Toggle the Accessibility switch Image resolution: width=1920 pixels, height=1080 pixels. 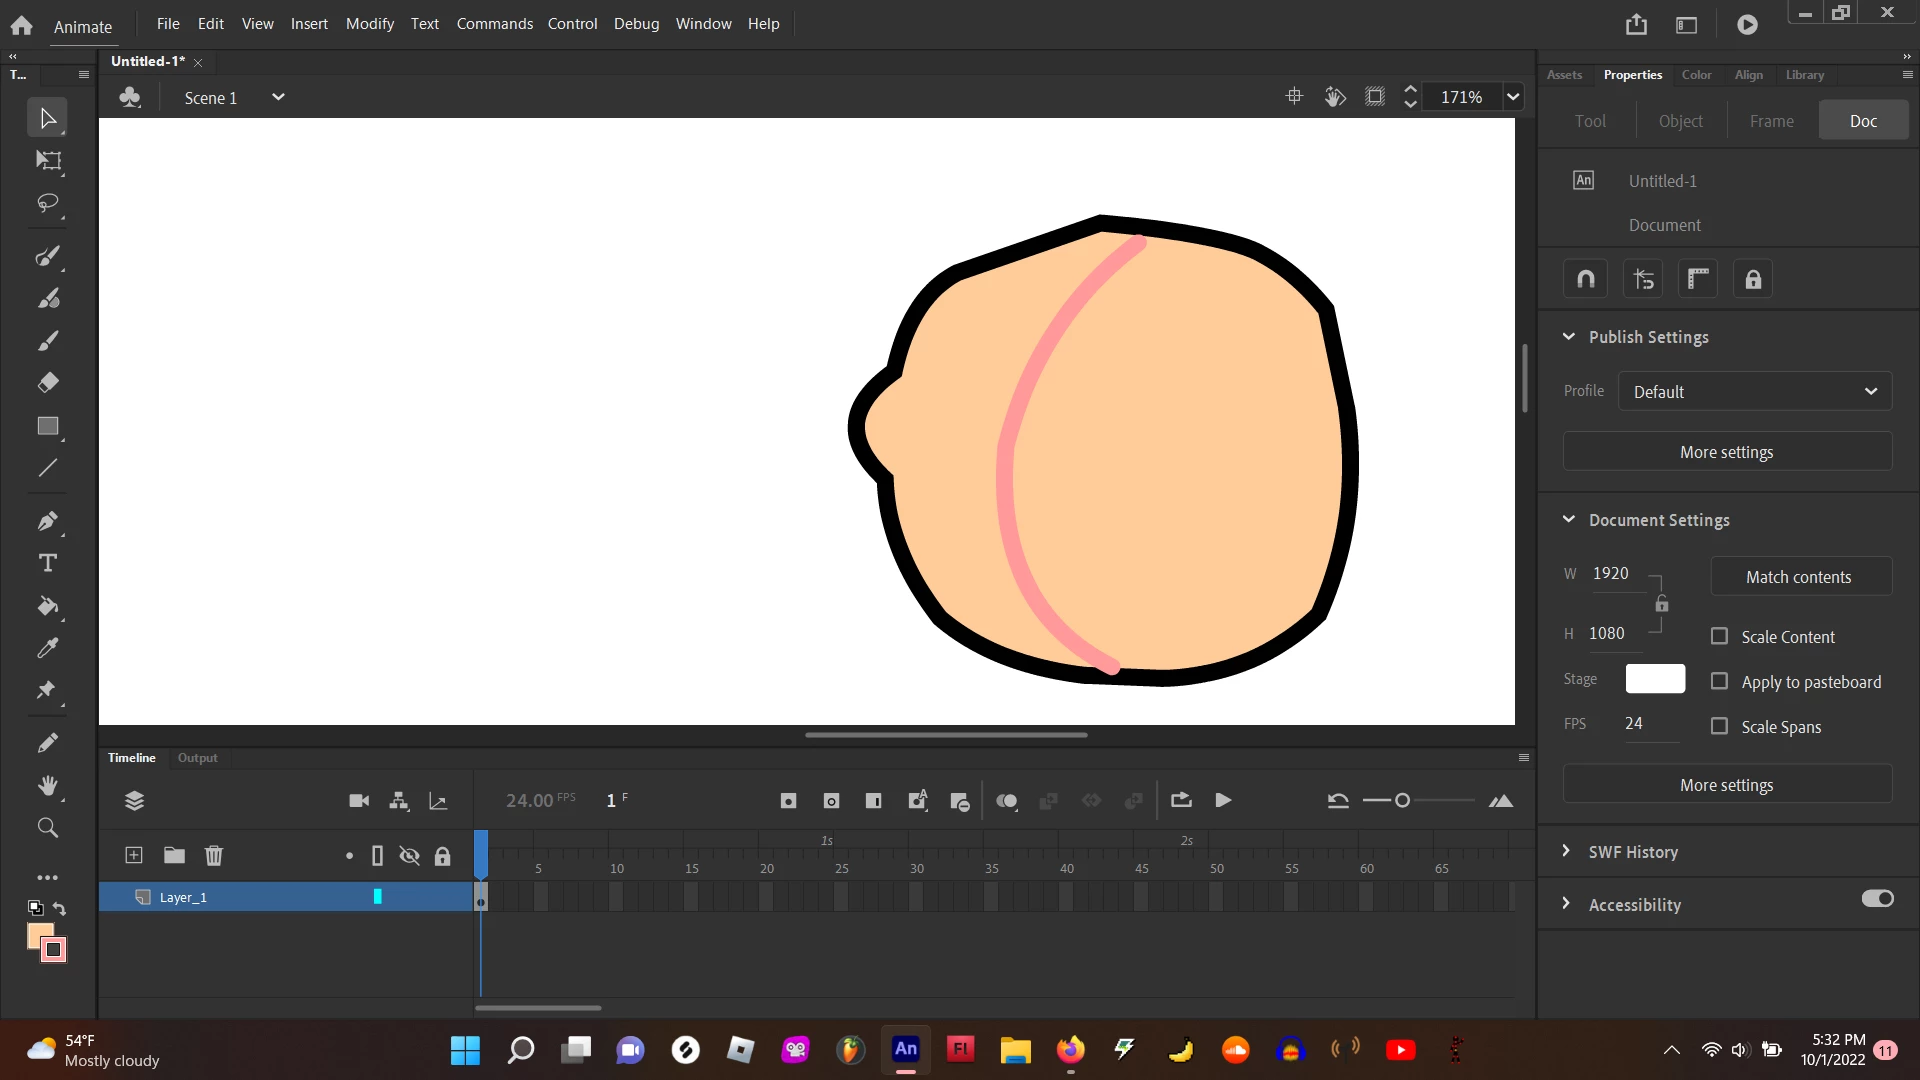pyautogui.click(x=1877, y=899)
